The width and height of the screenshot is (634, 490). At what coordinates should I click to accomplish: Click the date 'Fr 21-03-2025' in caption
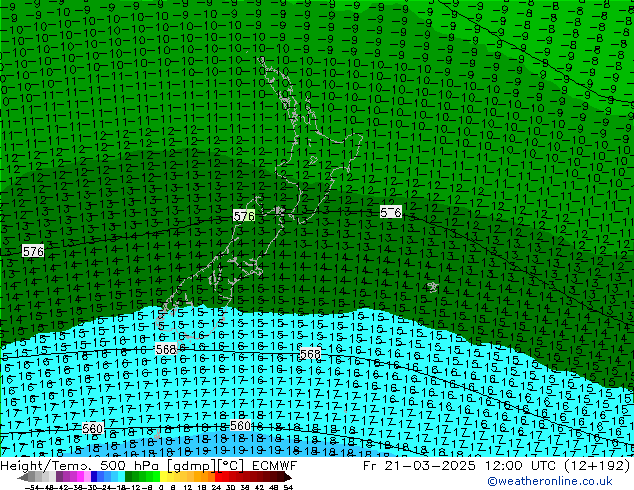click(x=419, y=466)
